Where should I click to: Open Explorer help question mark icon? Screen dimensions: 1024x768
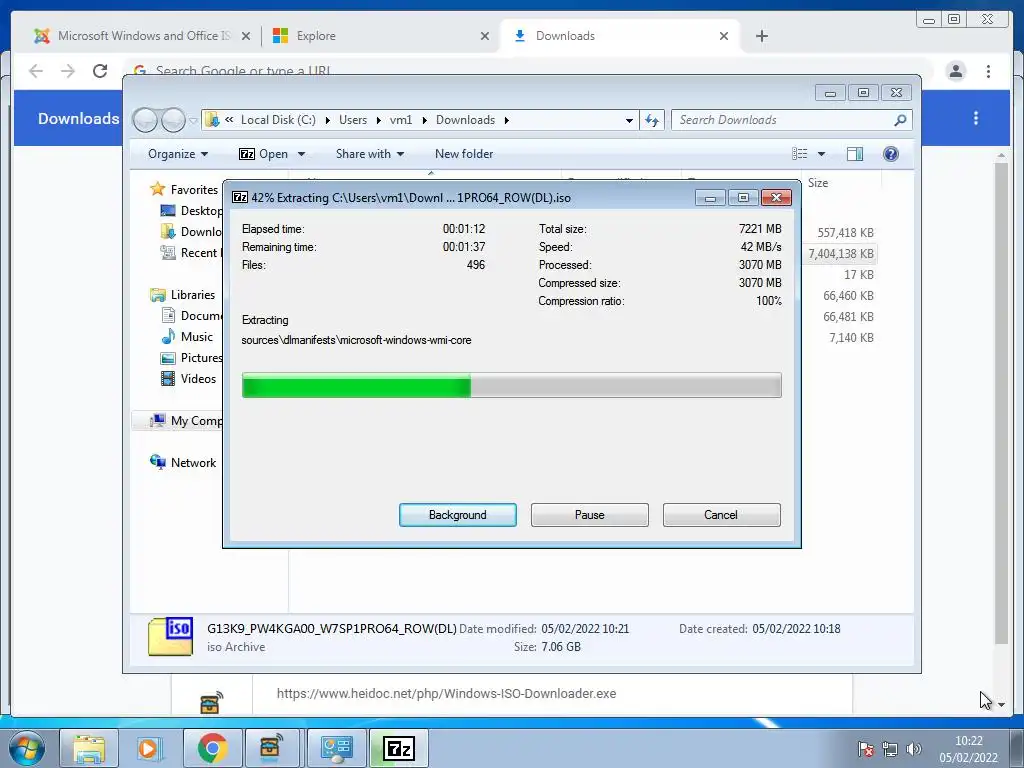click(x=890, y=153)
